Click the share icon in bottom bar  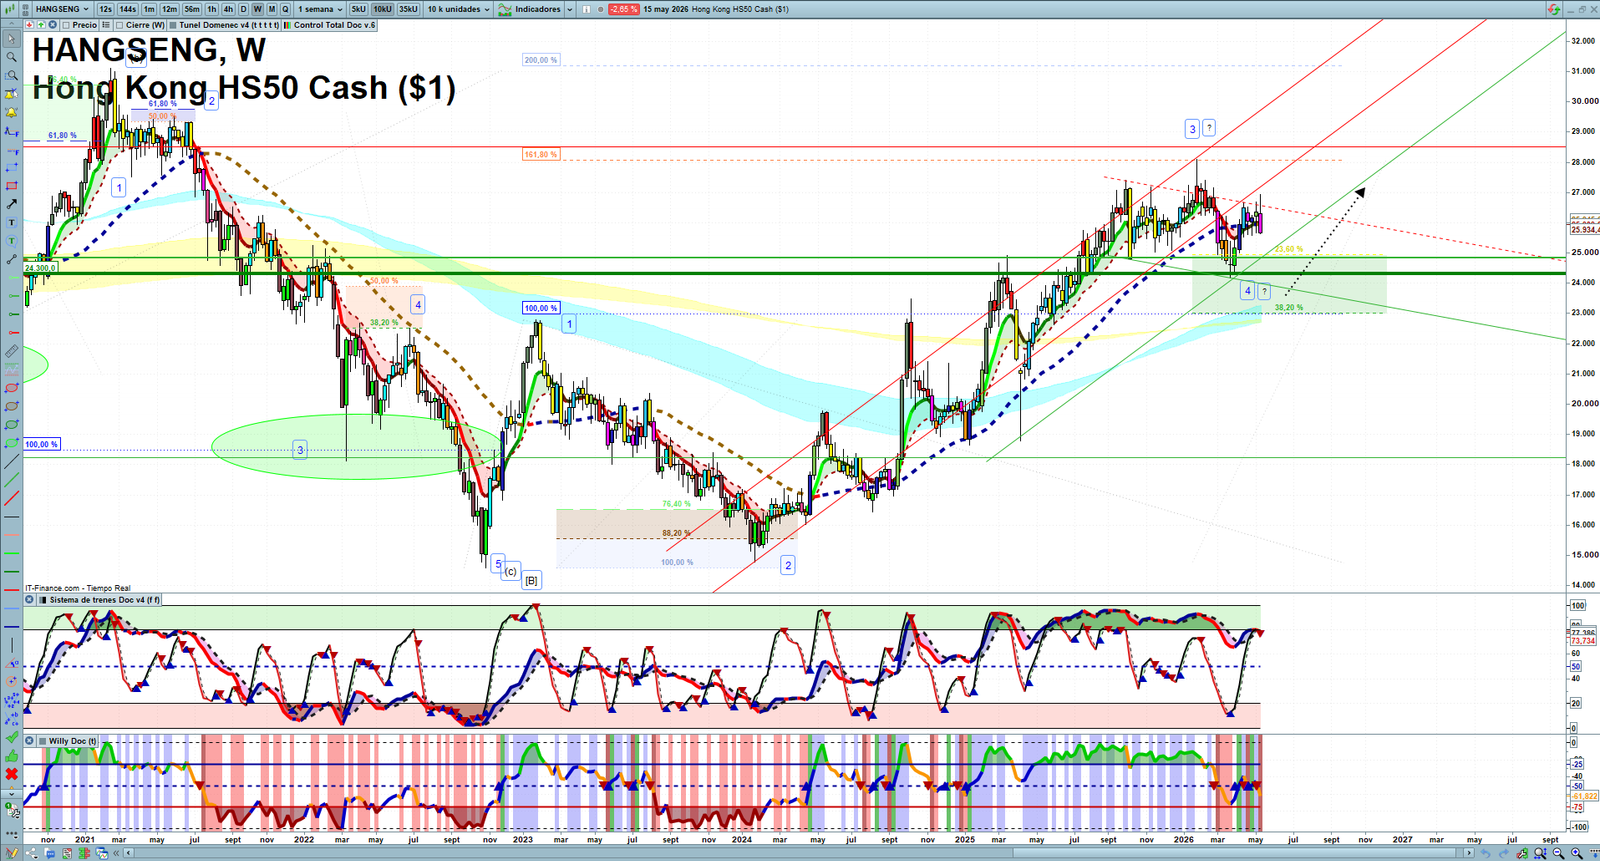tap(32, 853)
